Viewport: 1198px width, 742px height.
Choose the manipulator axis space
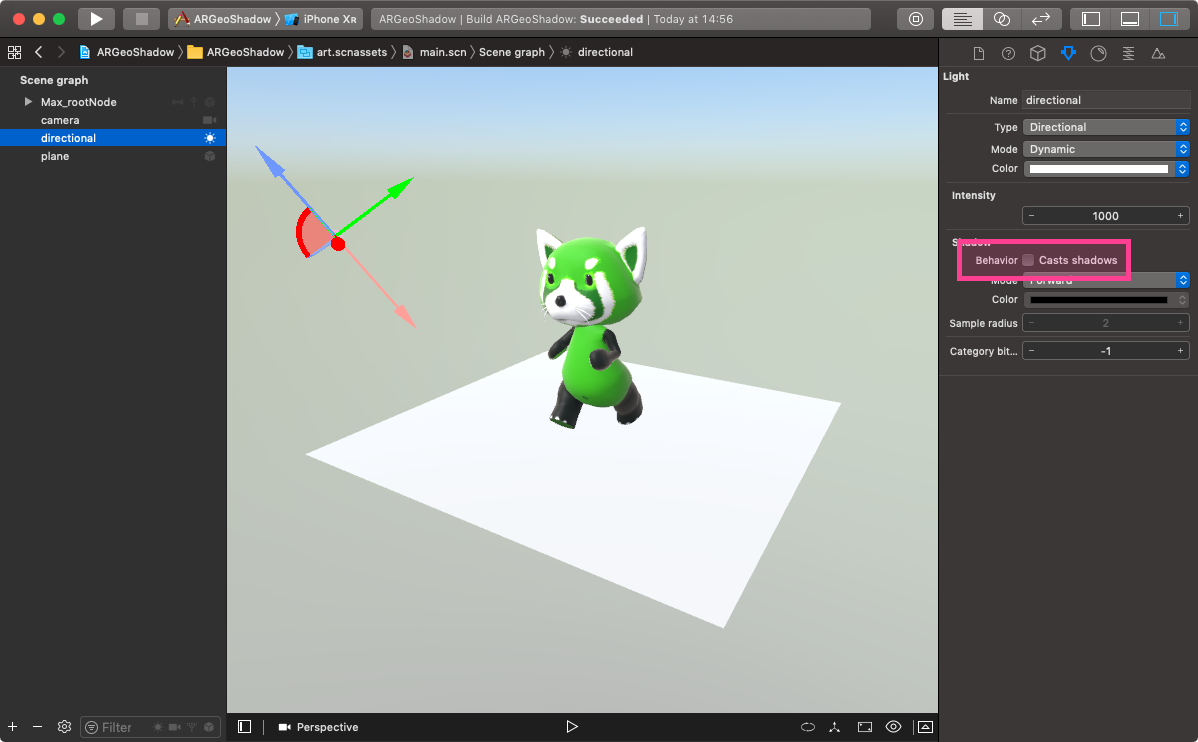tap(835, 727)
